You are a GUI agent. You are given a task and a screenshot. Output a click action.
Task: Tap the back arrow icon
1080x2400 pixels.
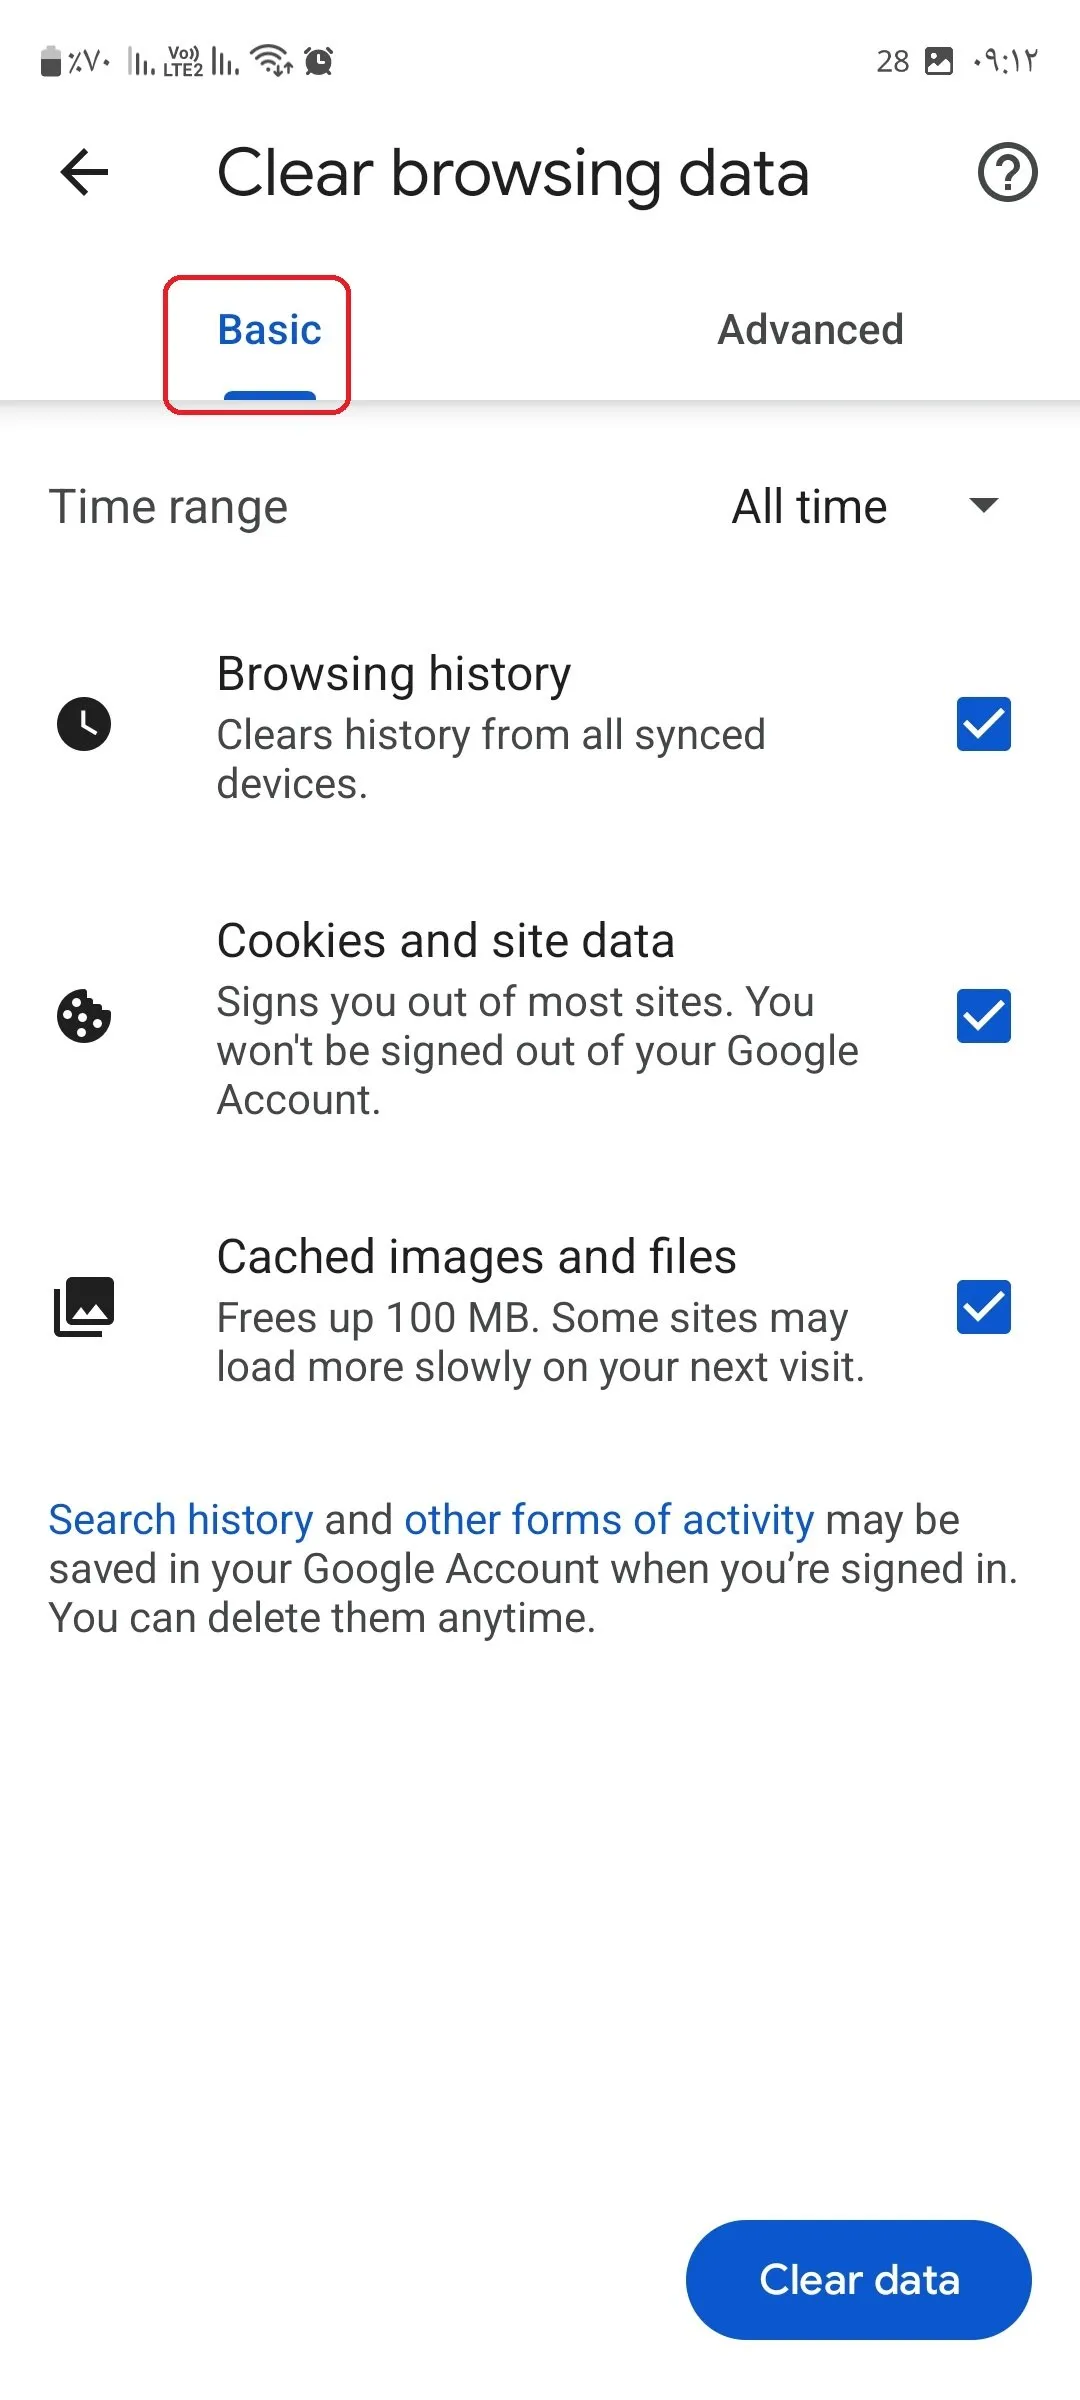[84, 173]
